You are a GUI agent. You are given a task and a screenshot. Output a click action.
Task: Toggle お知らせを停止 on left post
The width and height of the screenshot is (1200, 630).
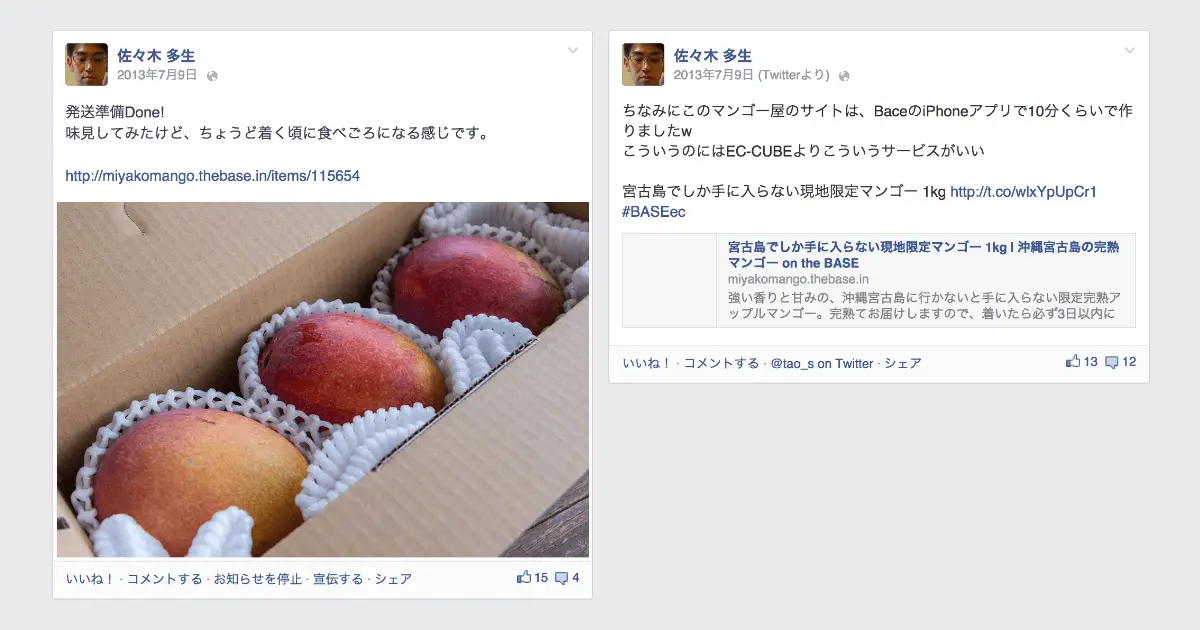[x=257, y=579]
